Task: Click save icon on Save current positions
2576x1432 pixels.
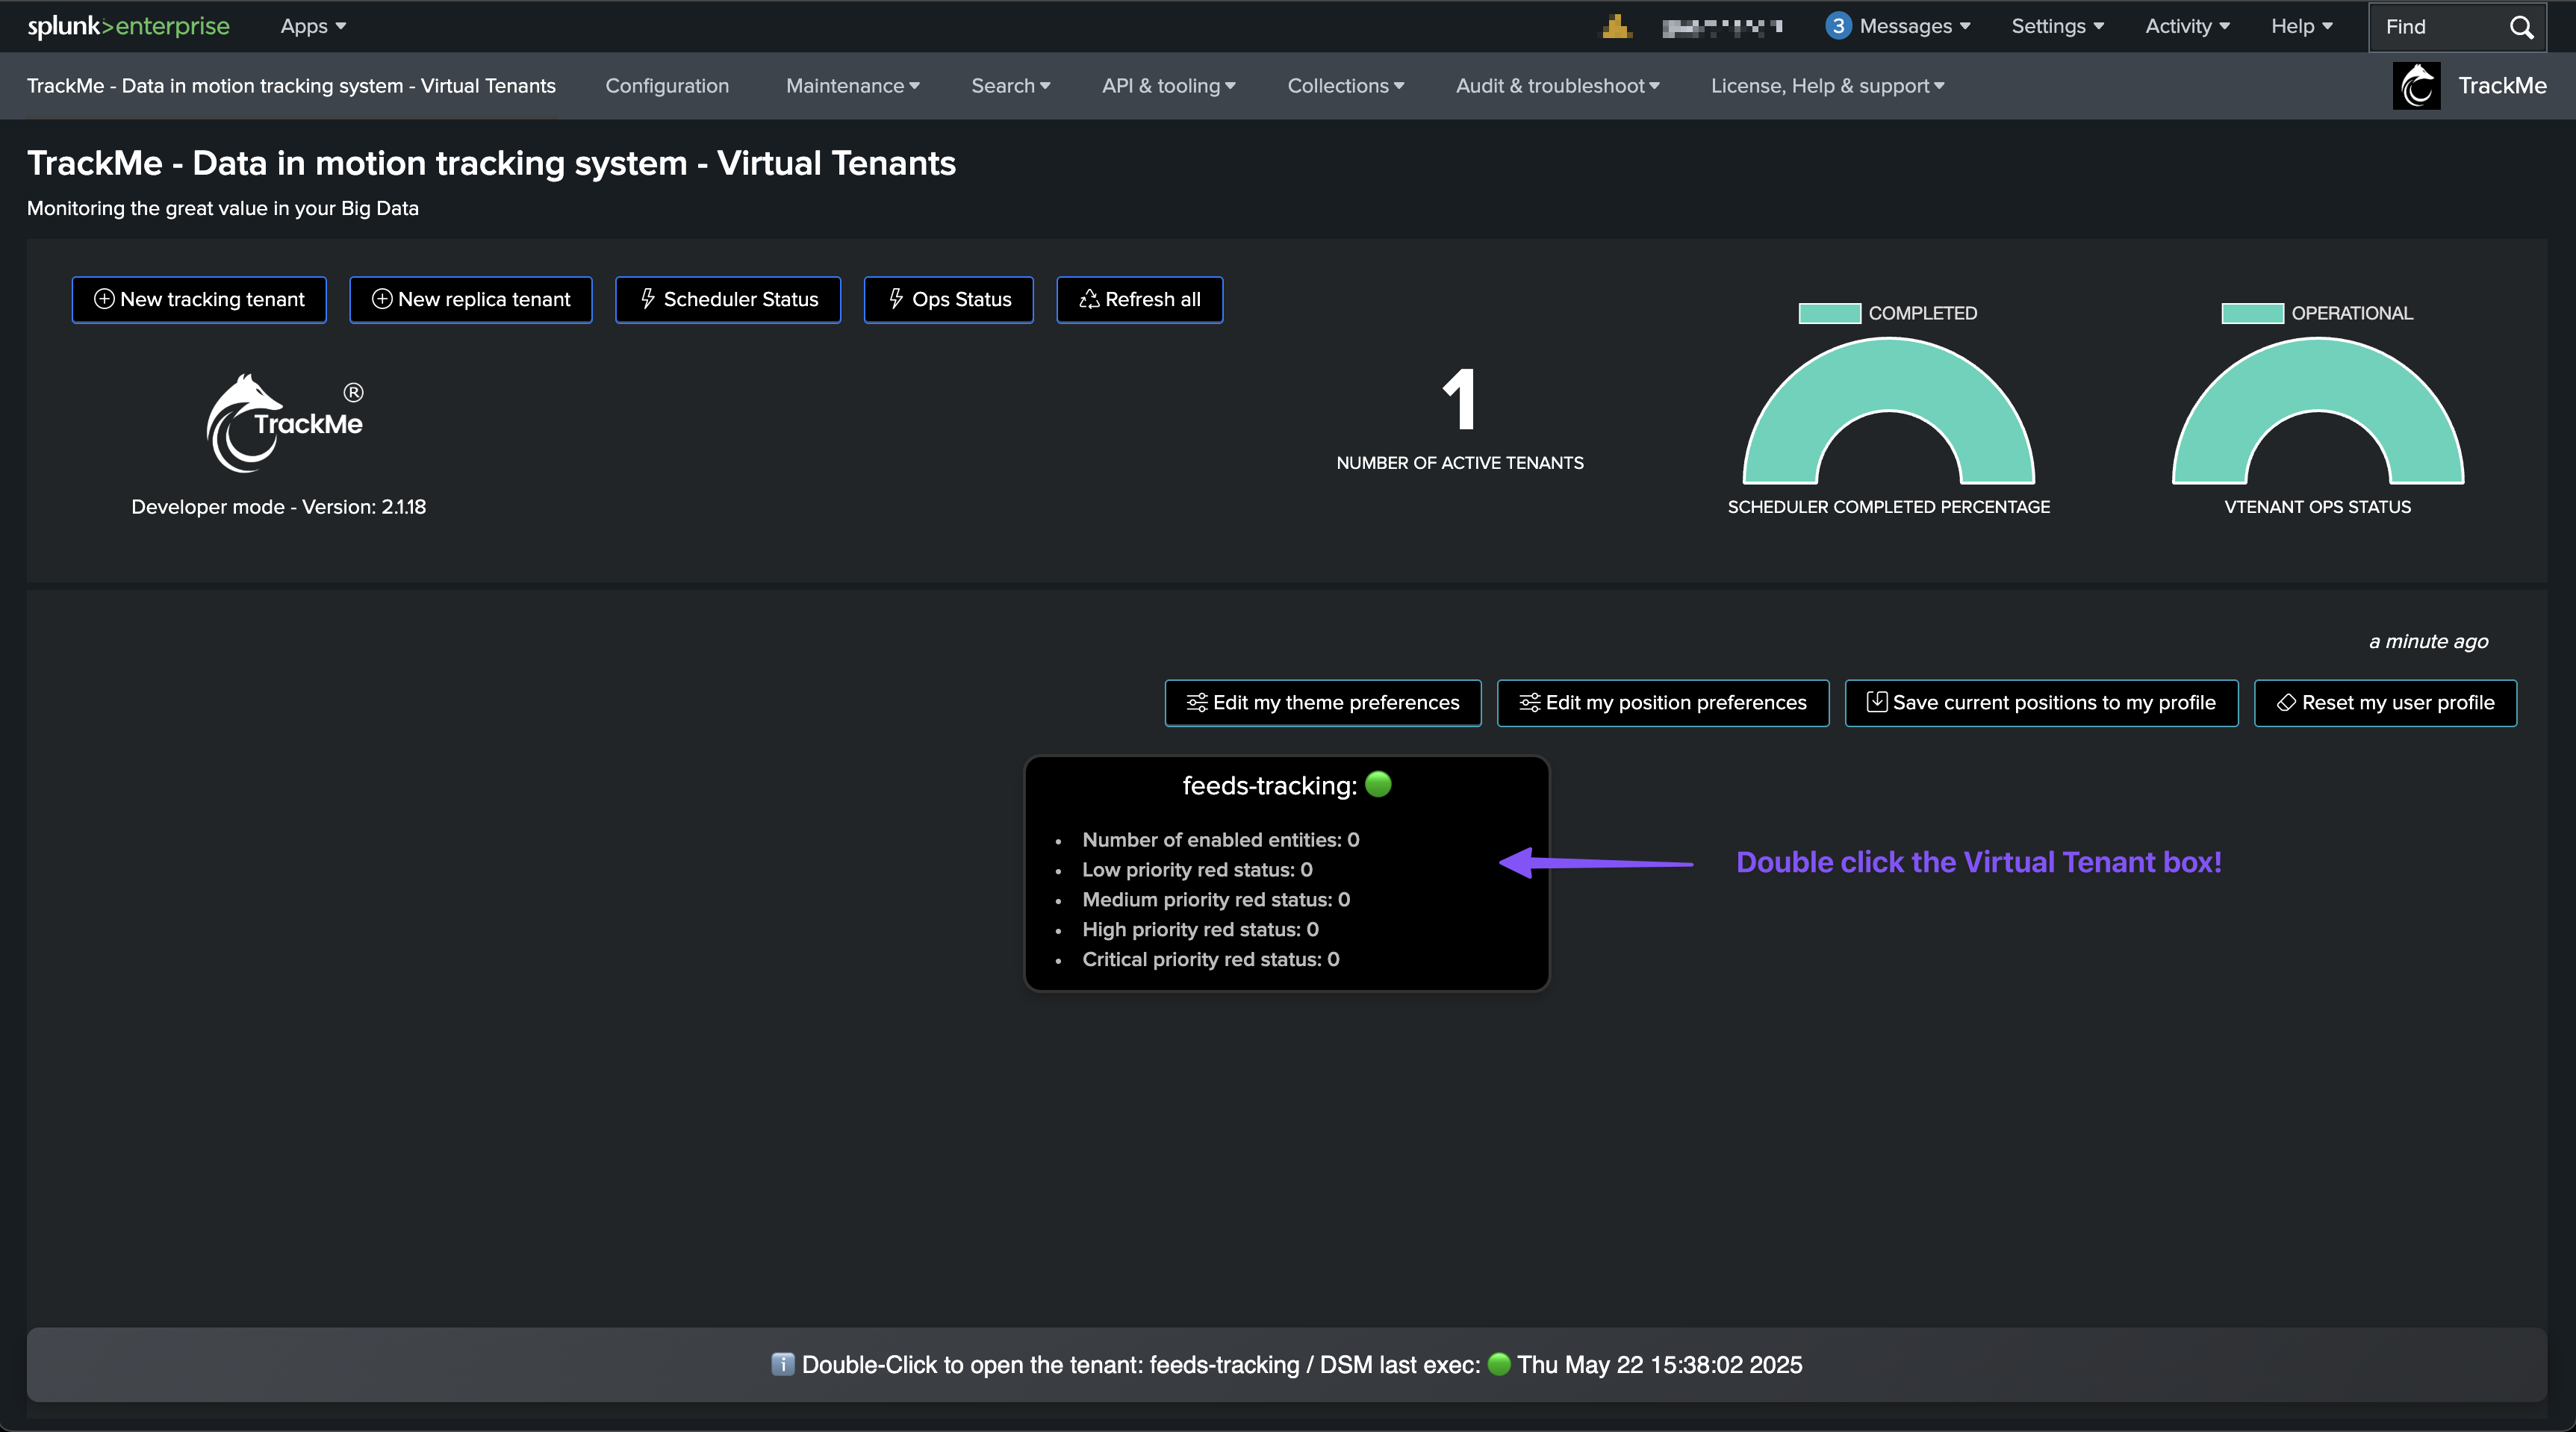Action: click(x=1877, y=702)
